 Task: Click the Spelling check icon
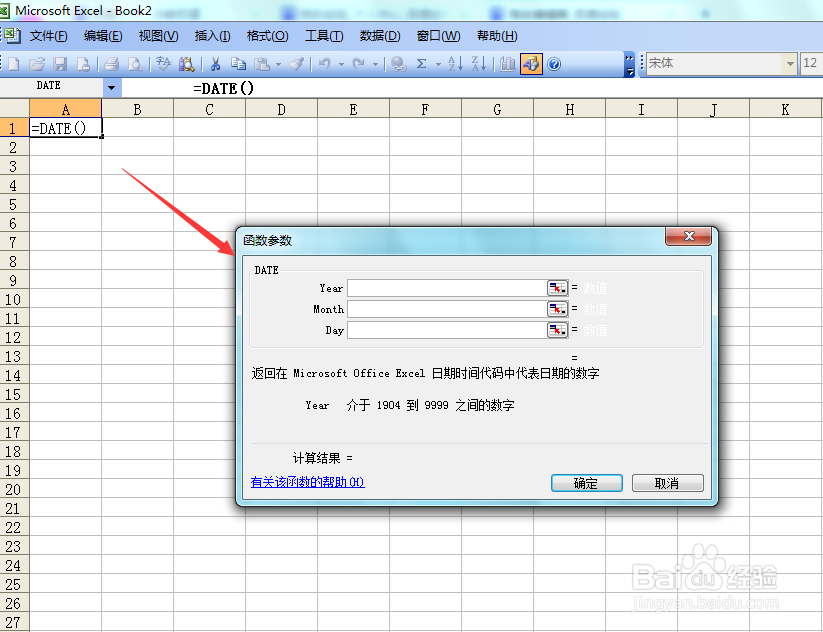coord(163,64)
